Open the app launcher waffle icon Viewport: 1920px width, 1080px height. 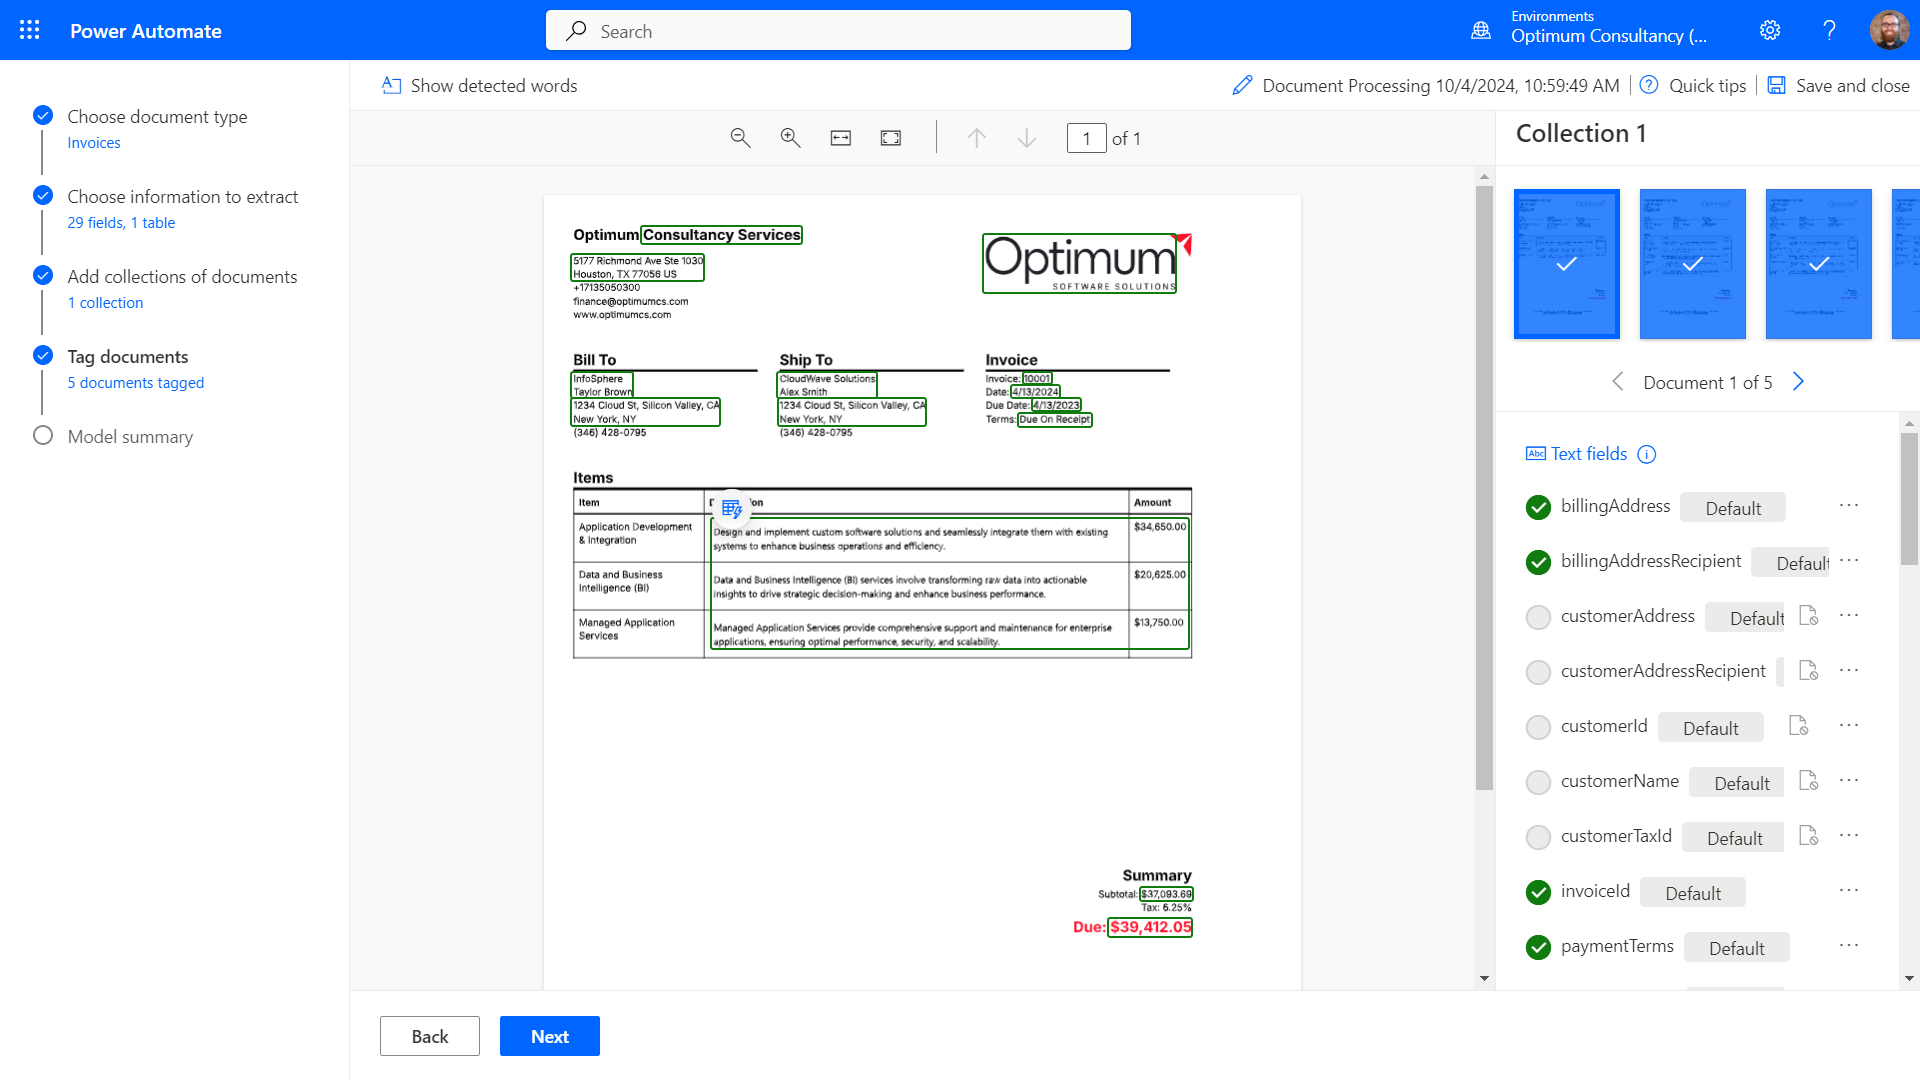coord(30,30)
